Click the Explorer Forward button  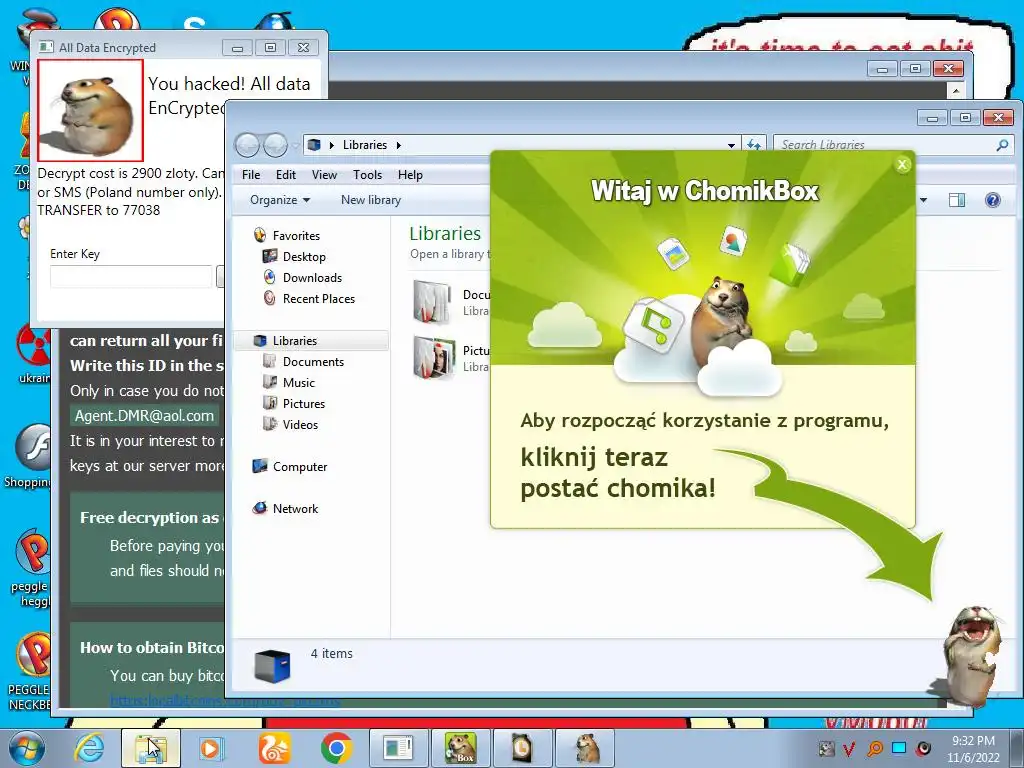[x=276, y=145]
